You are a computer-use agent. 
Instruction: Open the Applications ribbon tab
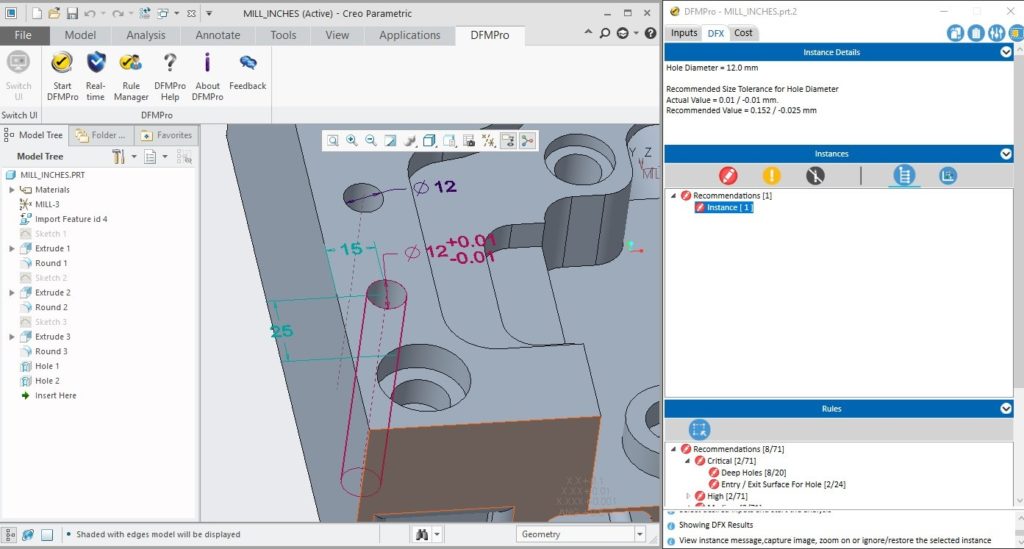(x=410, y=35)
